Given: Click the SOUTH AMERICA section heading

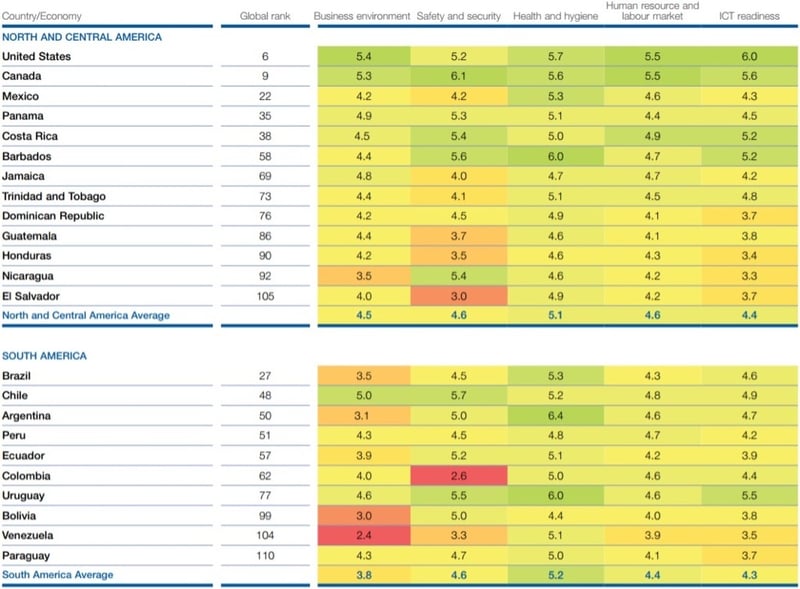Looking at the screenshot, I should [x=45, y=355].
